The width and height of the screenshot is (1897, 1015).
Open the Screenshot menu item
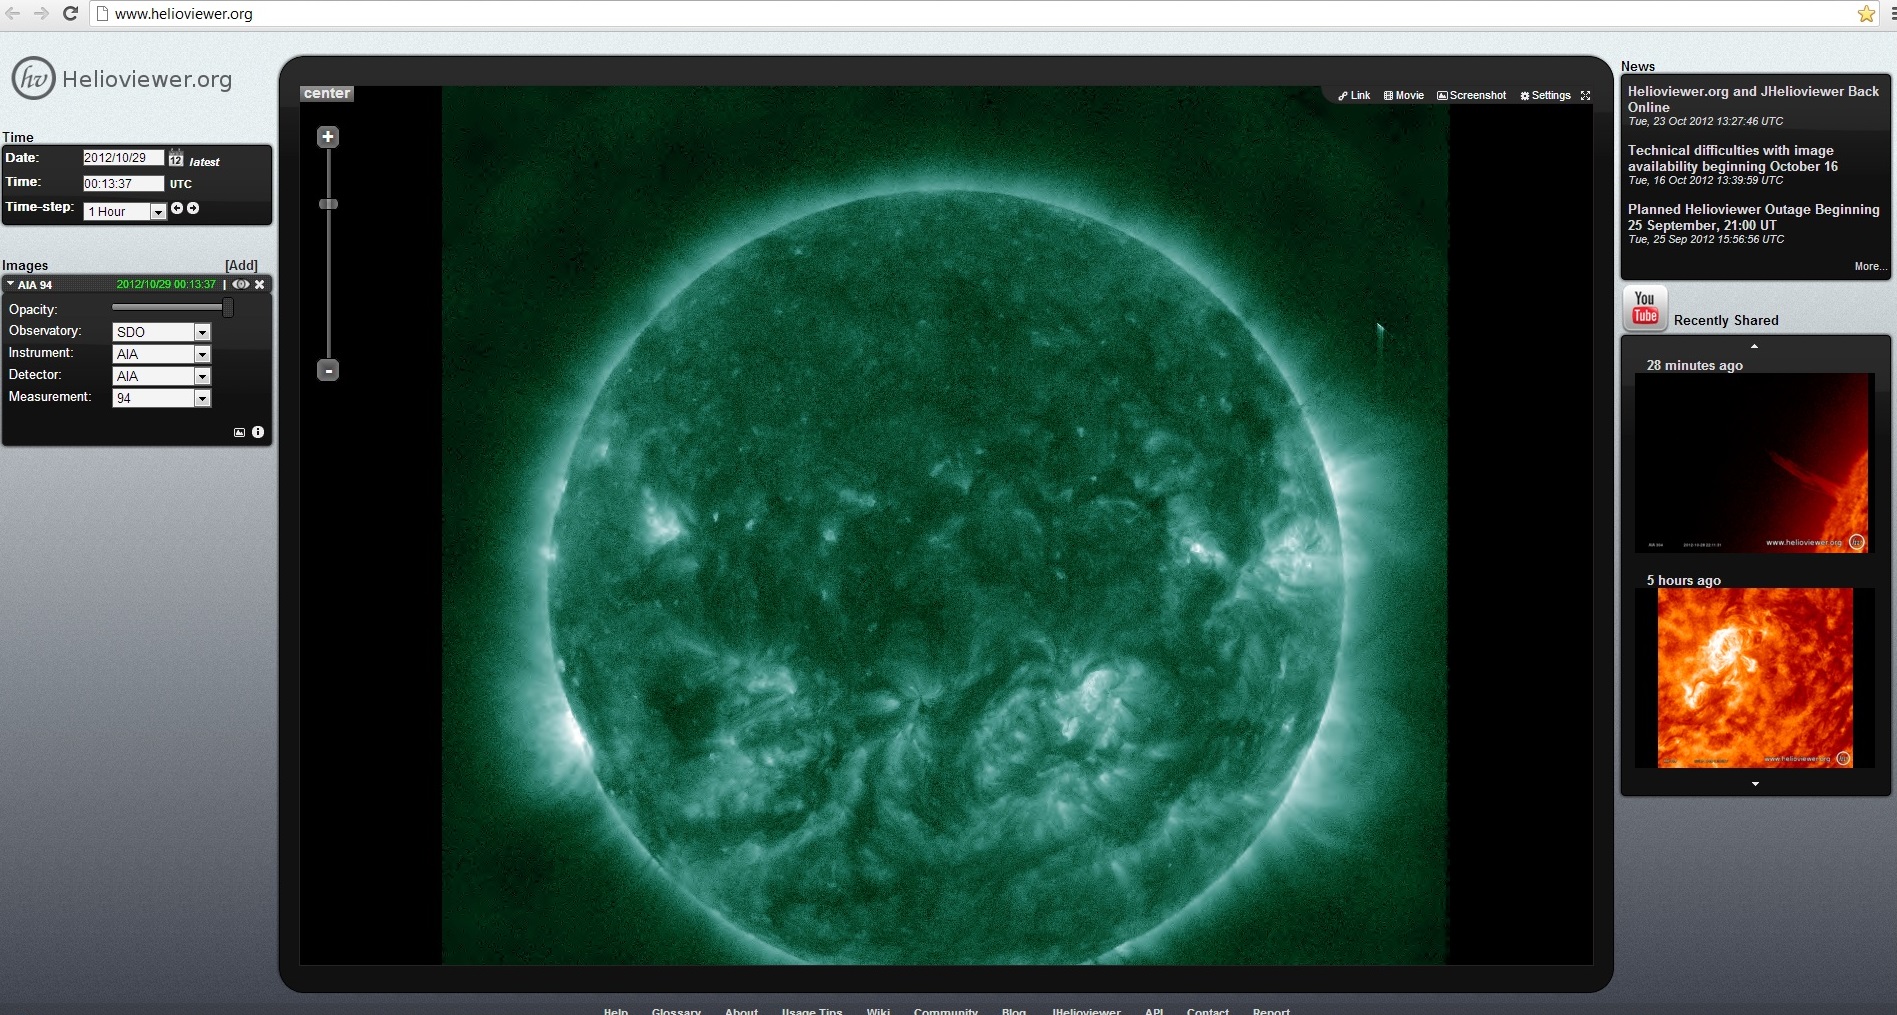(1472, 96)
